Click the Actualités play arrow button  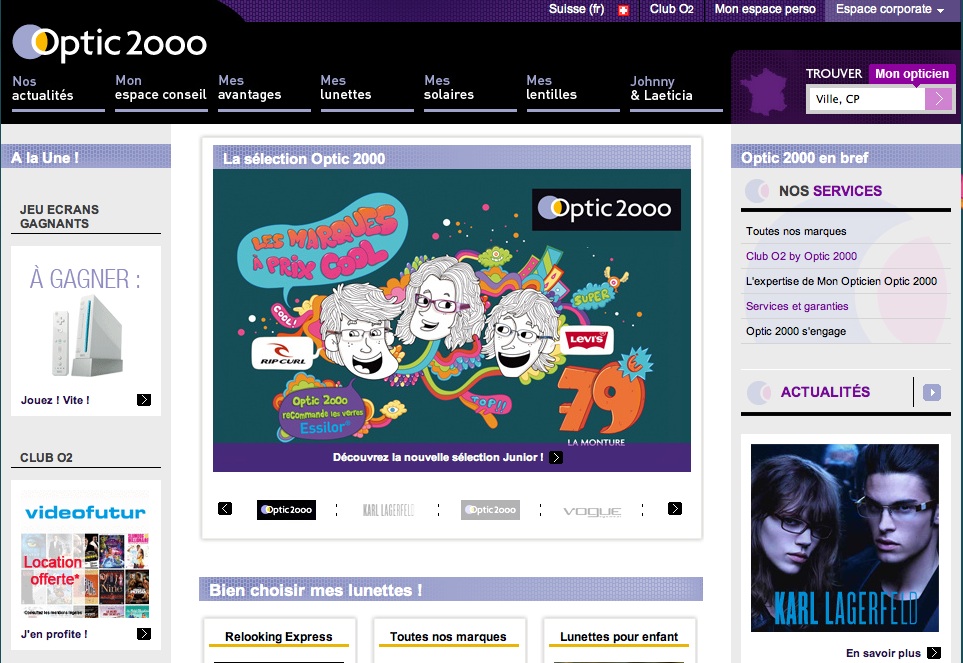(x=932, y=392)
